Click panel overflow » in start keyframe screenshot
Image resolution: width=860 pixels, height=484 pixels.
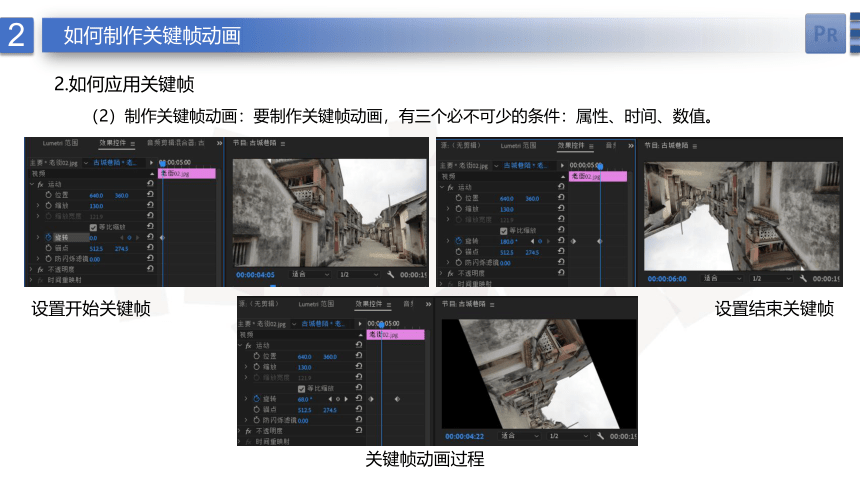219,143
